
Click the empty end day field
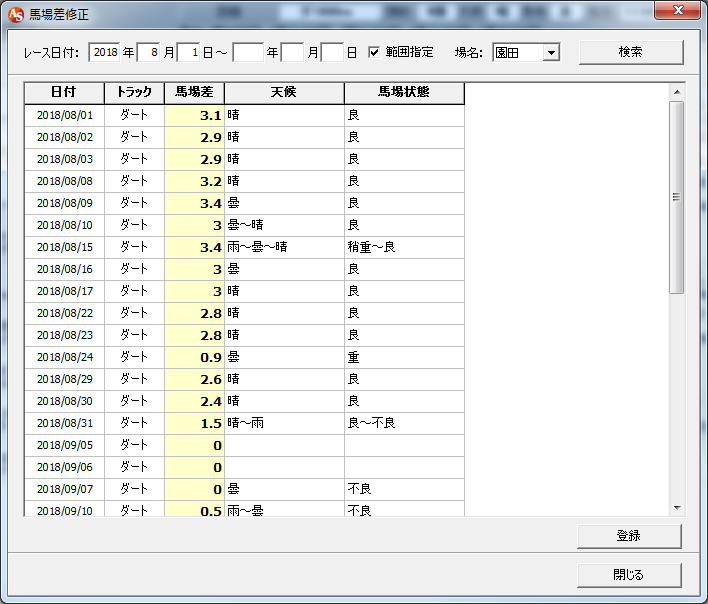[x=332, y=52]
